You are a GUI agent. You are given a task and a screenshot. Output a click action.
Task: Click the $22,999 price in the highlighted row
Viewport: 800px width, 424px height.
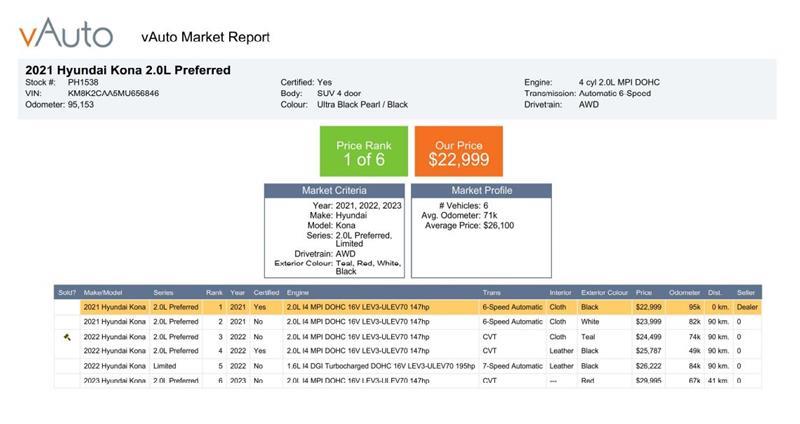[648, 307]
